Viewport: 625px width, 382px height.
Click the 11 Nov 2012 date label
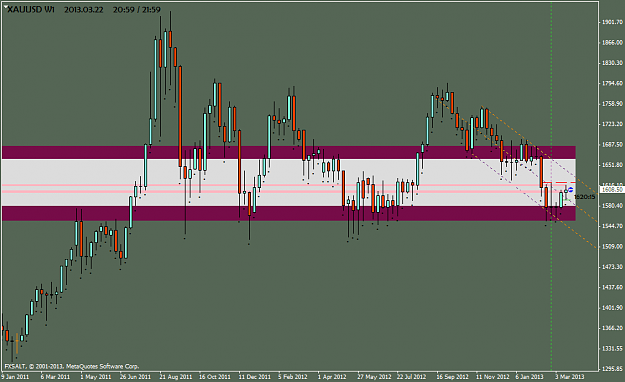[x=493, y=377]
